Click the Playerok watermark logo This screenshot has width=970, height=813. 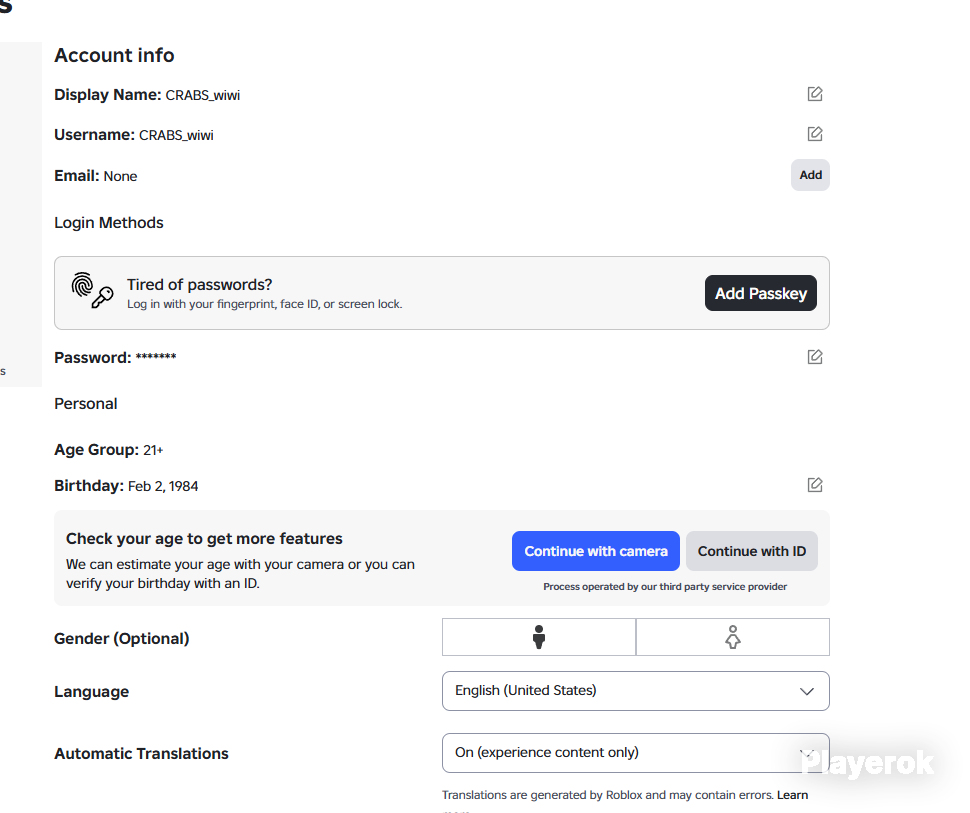coord(867,763)
